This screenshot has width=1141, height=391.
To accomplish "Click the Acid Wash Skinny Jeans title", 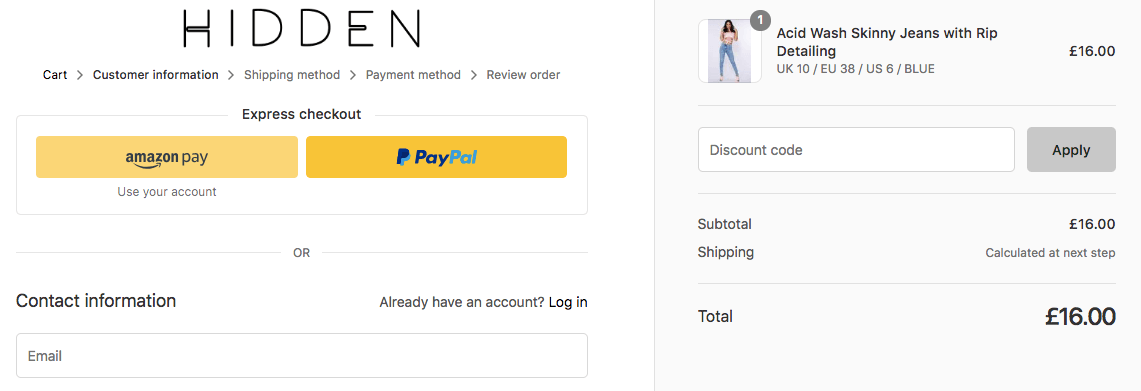I will coord(887,42).
